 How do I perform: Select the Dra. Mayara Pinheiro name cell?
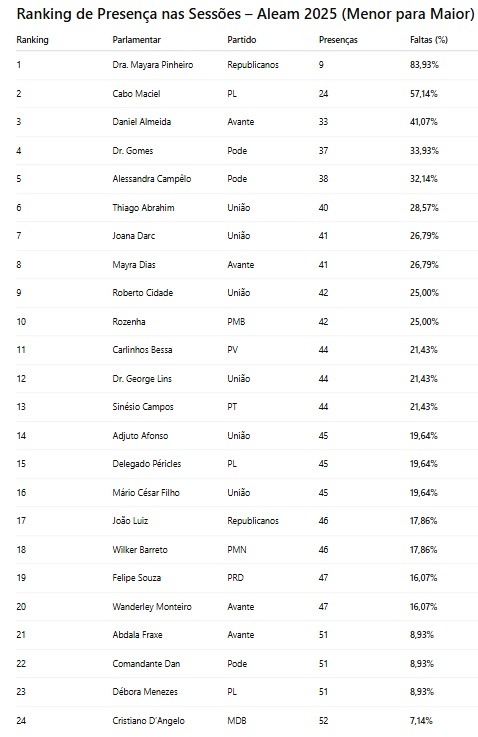pos(153,65)
